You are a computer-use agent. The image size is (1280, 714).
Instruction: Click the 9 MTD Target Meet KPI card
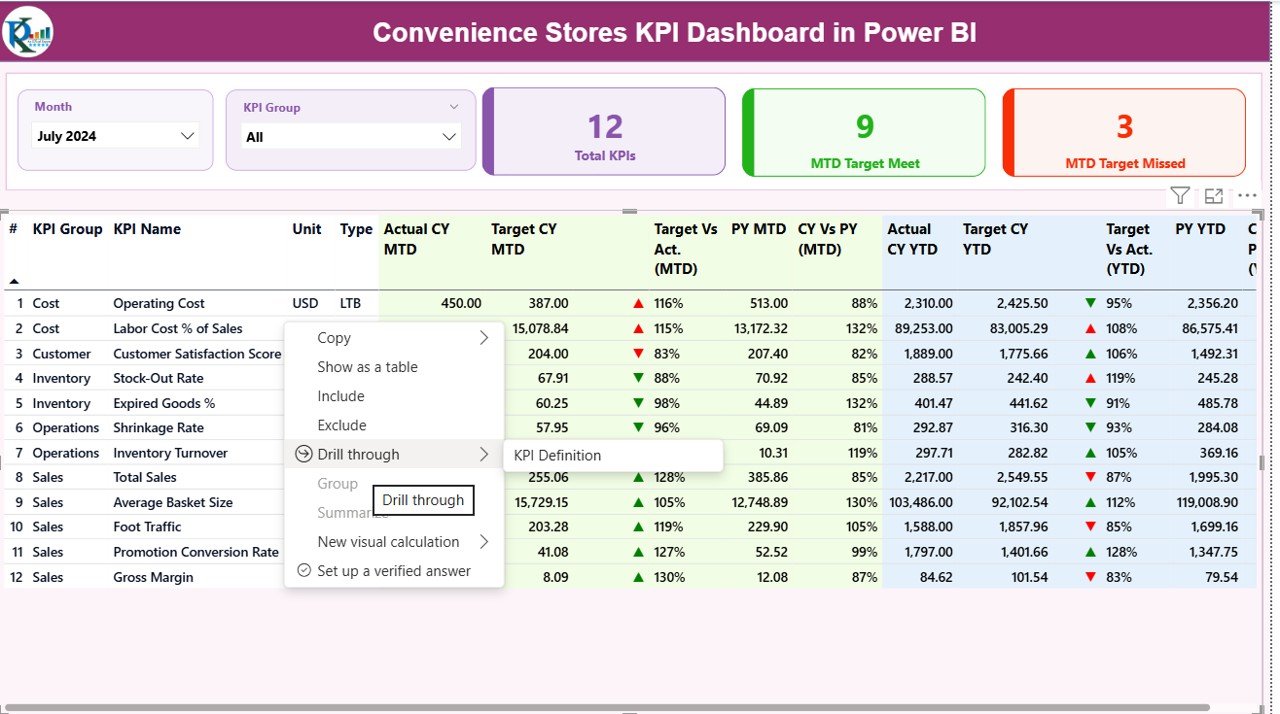[x=863, y=132]
